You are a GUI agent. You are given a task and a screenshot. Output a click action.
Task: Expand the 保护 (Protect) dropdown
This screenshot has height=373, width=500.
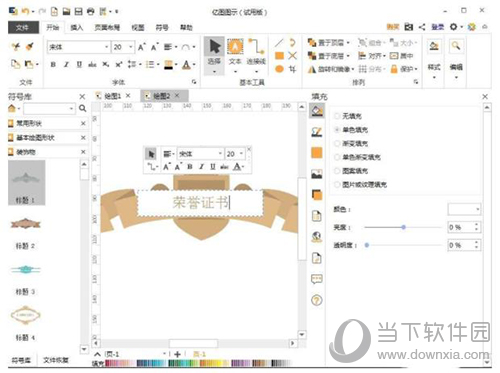(416, 69)
